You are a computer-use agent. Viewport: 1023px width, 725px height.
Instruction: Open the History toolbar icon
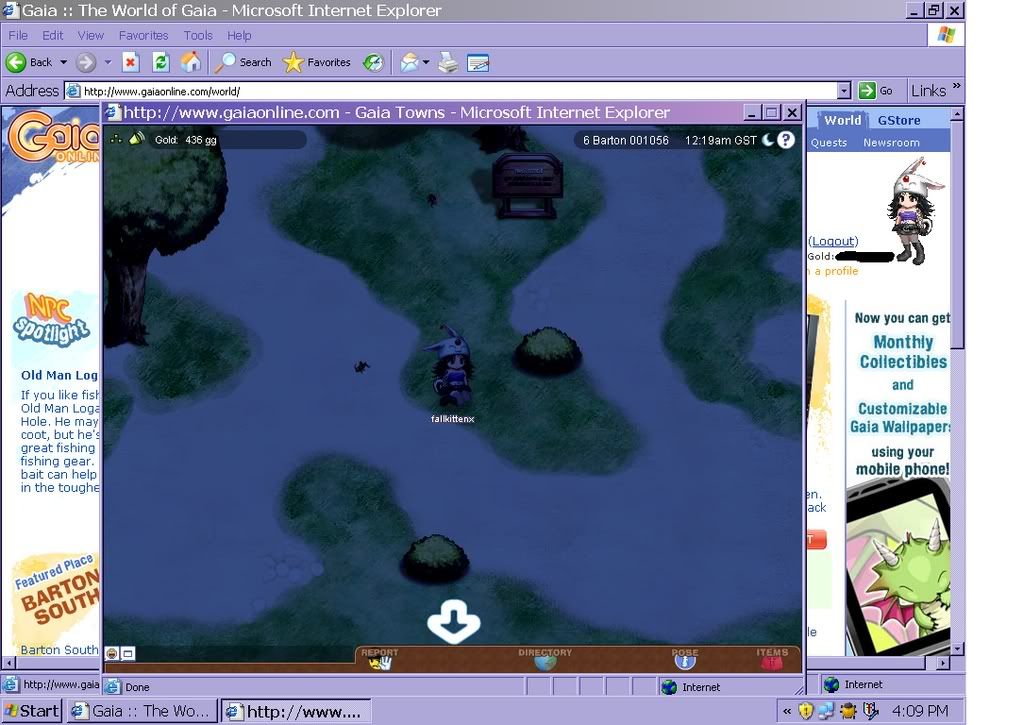(x=373, y=63)
